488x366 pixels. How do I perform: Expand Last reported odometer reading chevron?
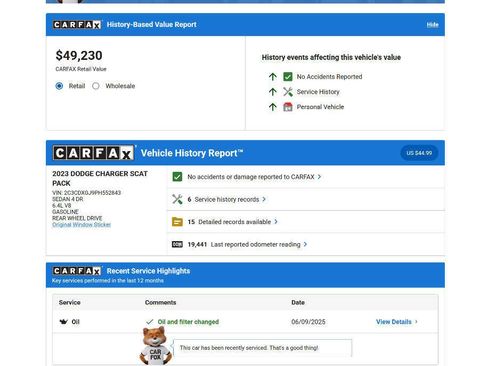[305, 244]
